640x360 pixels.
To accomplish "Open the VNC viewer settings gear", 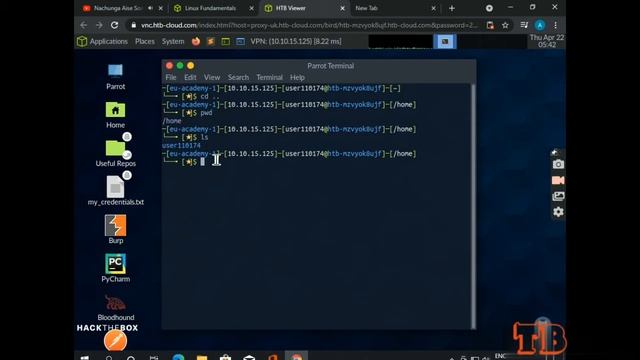I will [x=558, y=212].
